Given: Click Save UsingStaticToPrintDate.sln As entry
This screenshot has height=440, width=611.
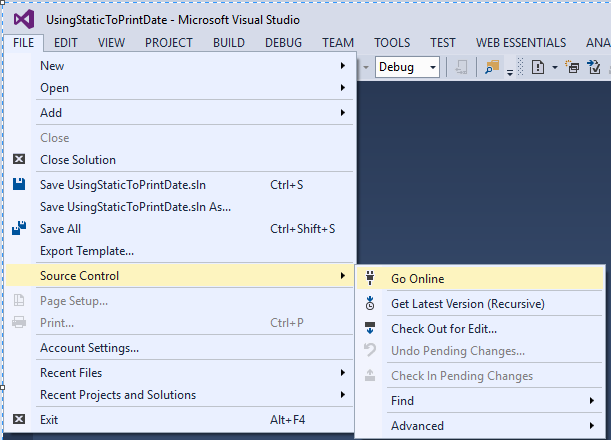Looking at the screenshot, I should pyautogui.click(x=135, y=207).
